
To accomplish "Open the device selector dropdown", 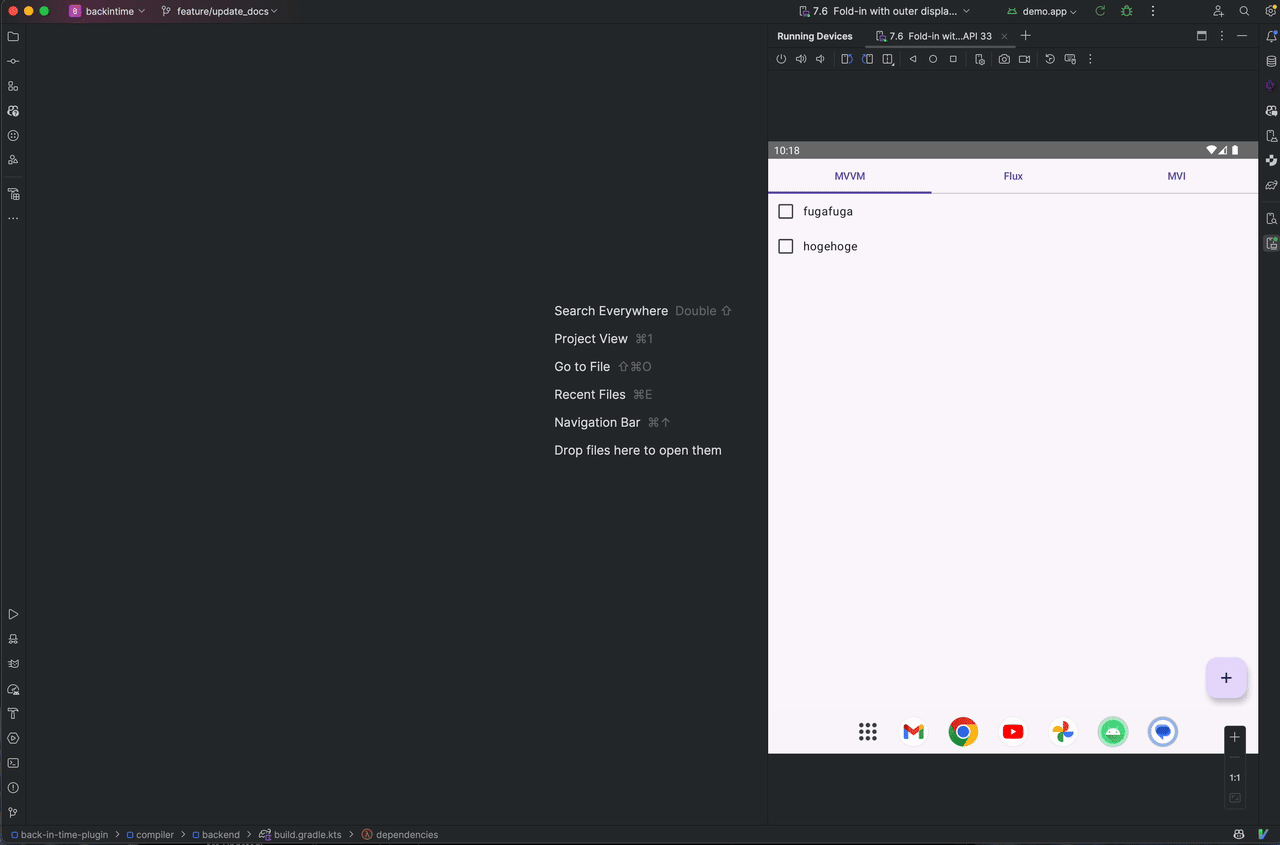I will tap(885, 11).
